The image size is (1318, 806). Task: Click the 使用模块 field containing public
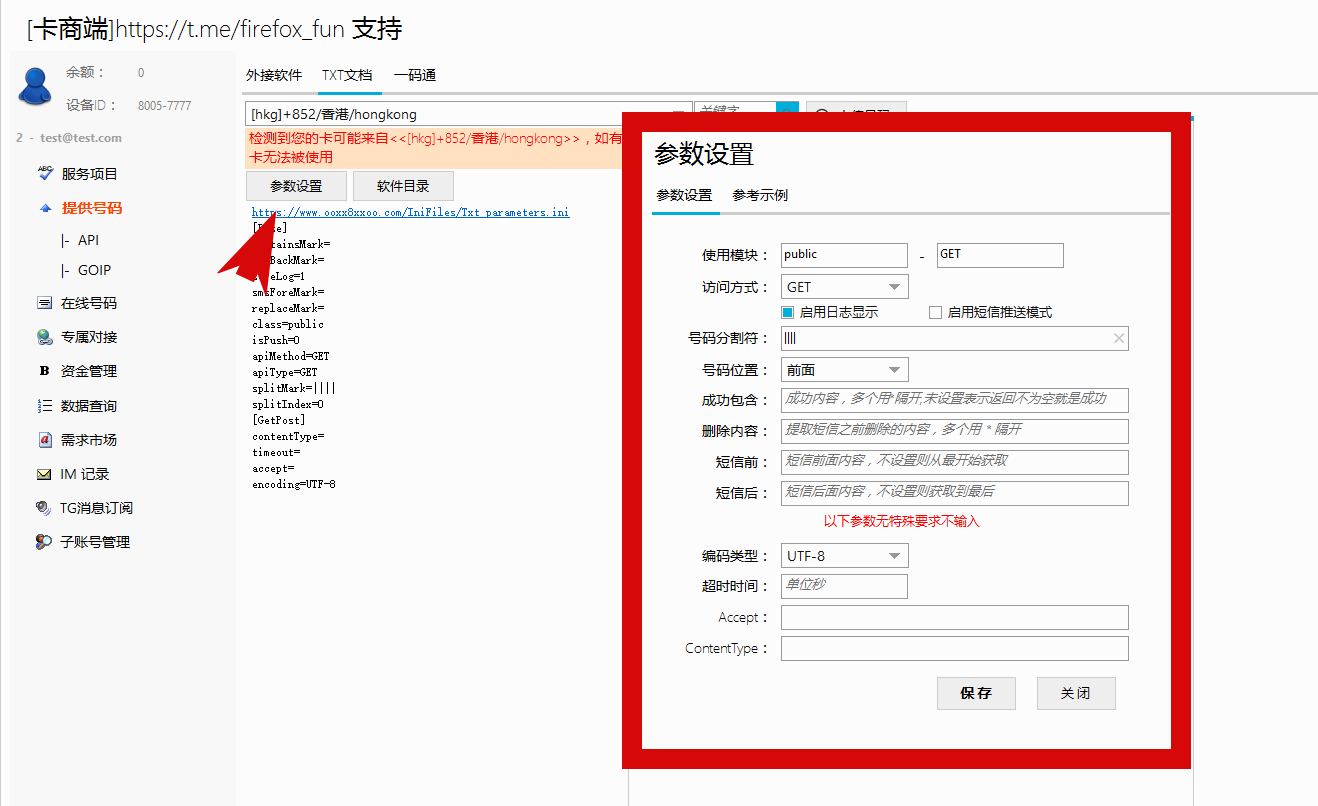[845, 255]
